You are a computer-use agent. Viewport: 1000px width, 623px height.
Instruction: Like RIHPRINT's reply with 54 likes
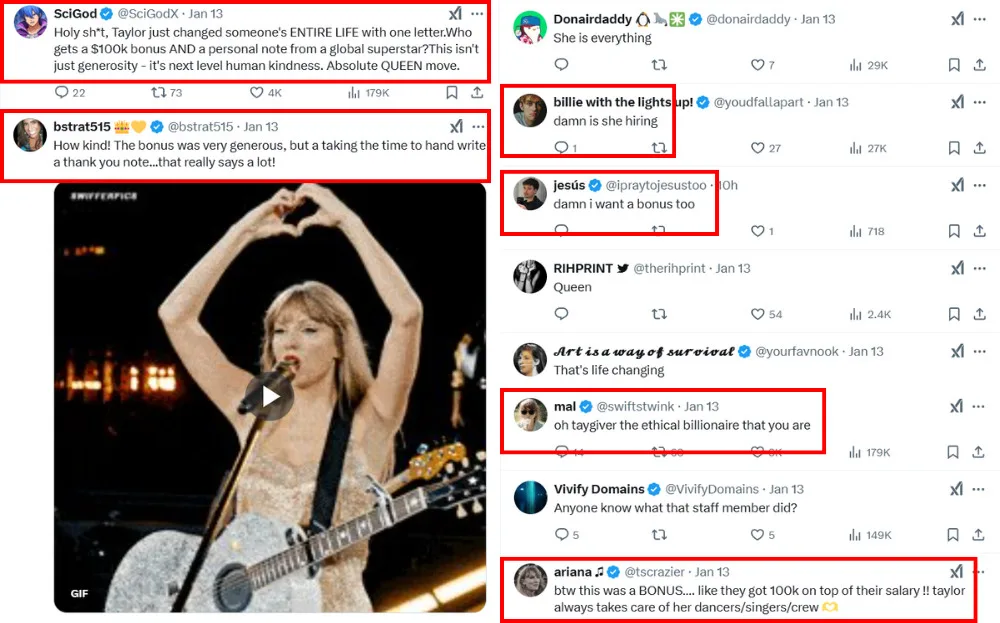[758, 314]
